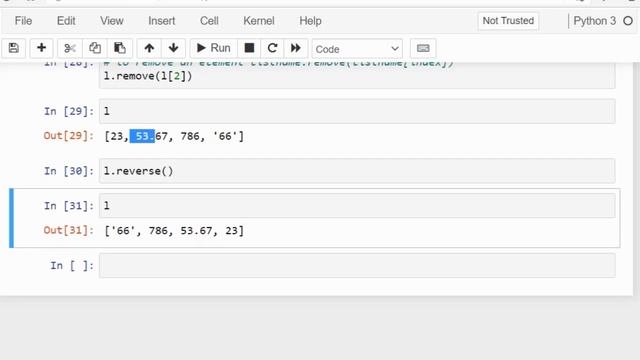Copy selected cells icon
The width and height of the screenshot is (640, 360).
pos(95,48)
